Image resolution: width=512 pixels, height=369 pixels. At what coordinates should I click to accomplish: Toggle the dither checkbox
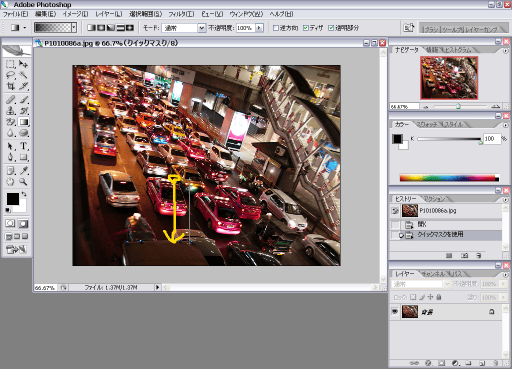pos(306,28)
